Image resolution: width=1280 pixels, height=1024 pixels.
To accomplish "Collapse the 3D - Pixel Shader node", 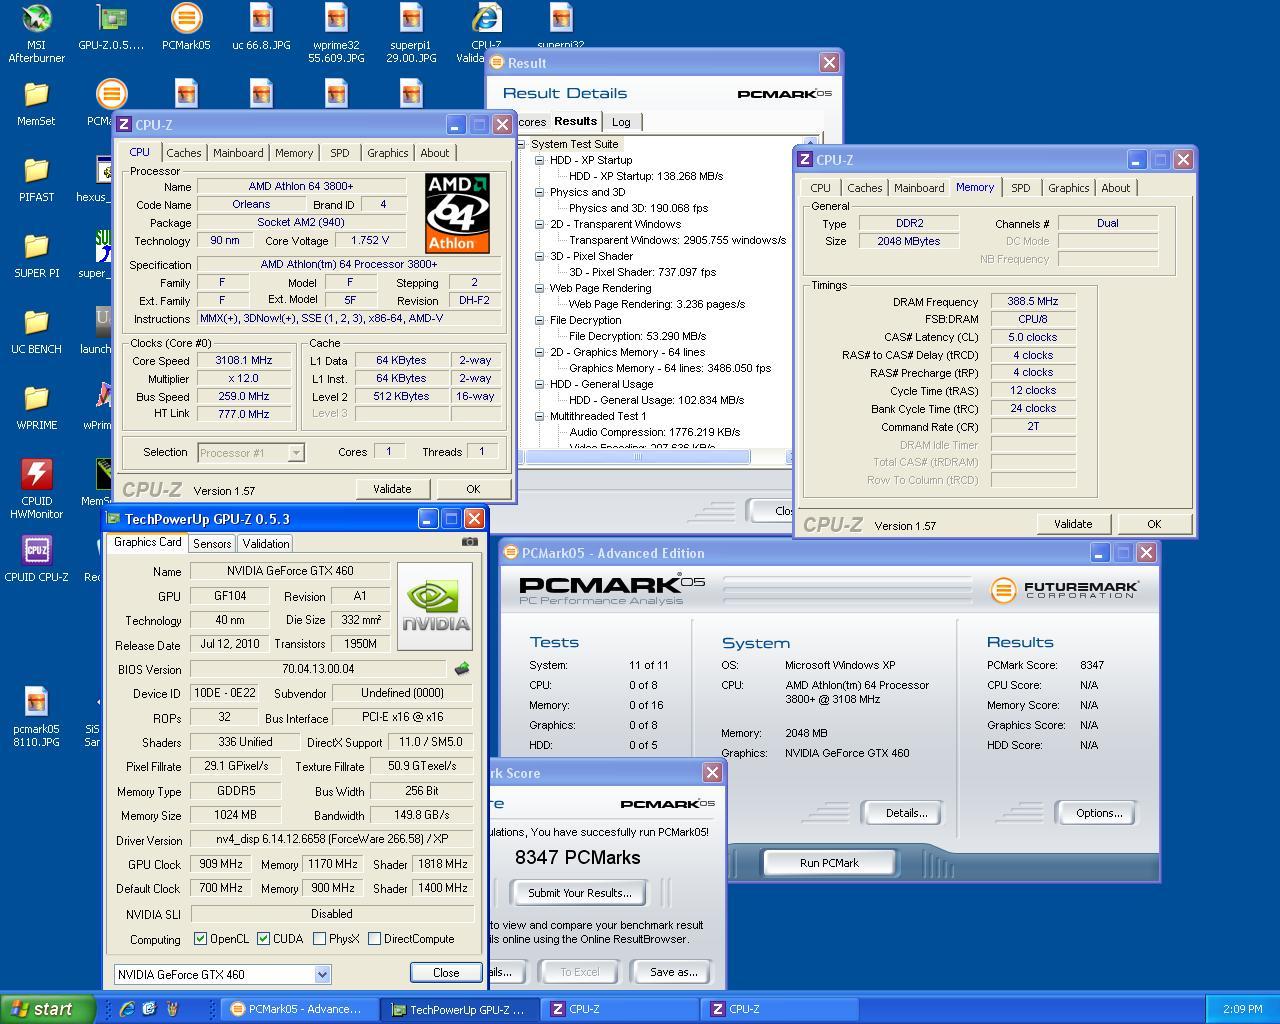I will [539, 256].
